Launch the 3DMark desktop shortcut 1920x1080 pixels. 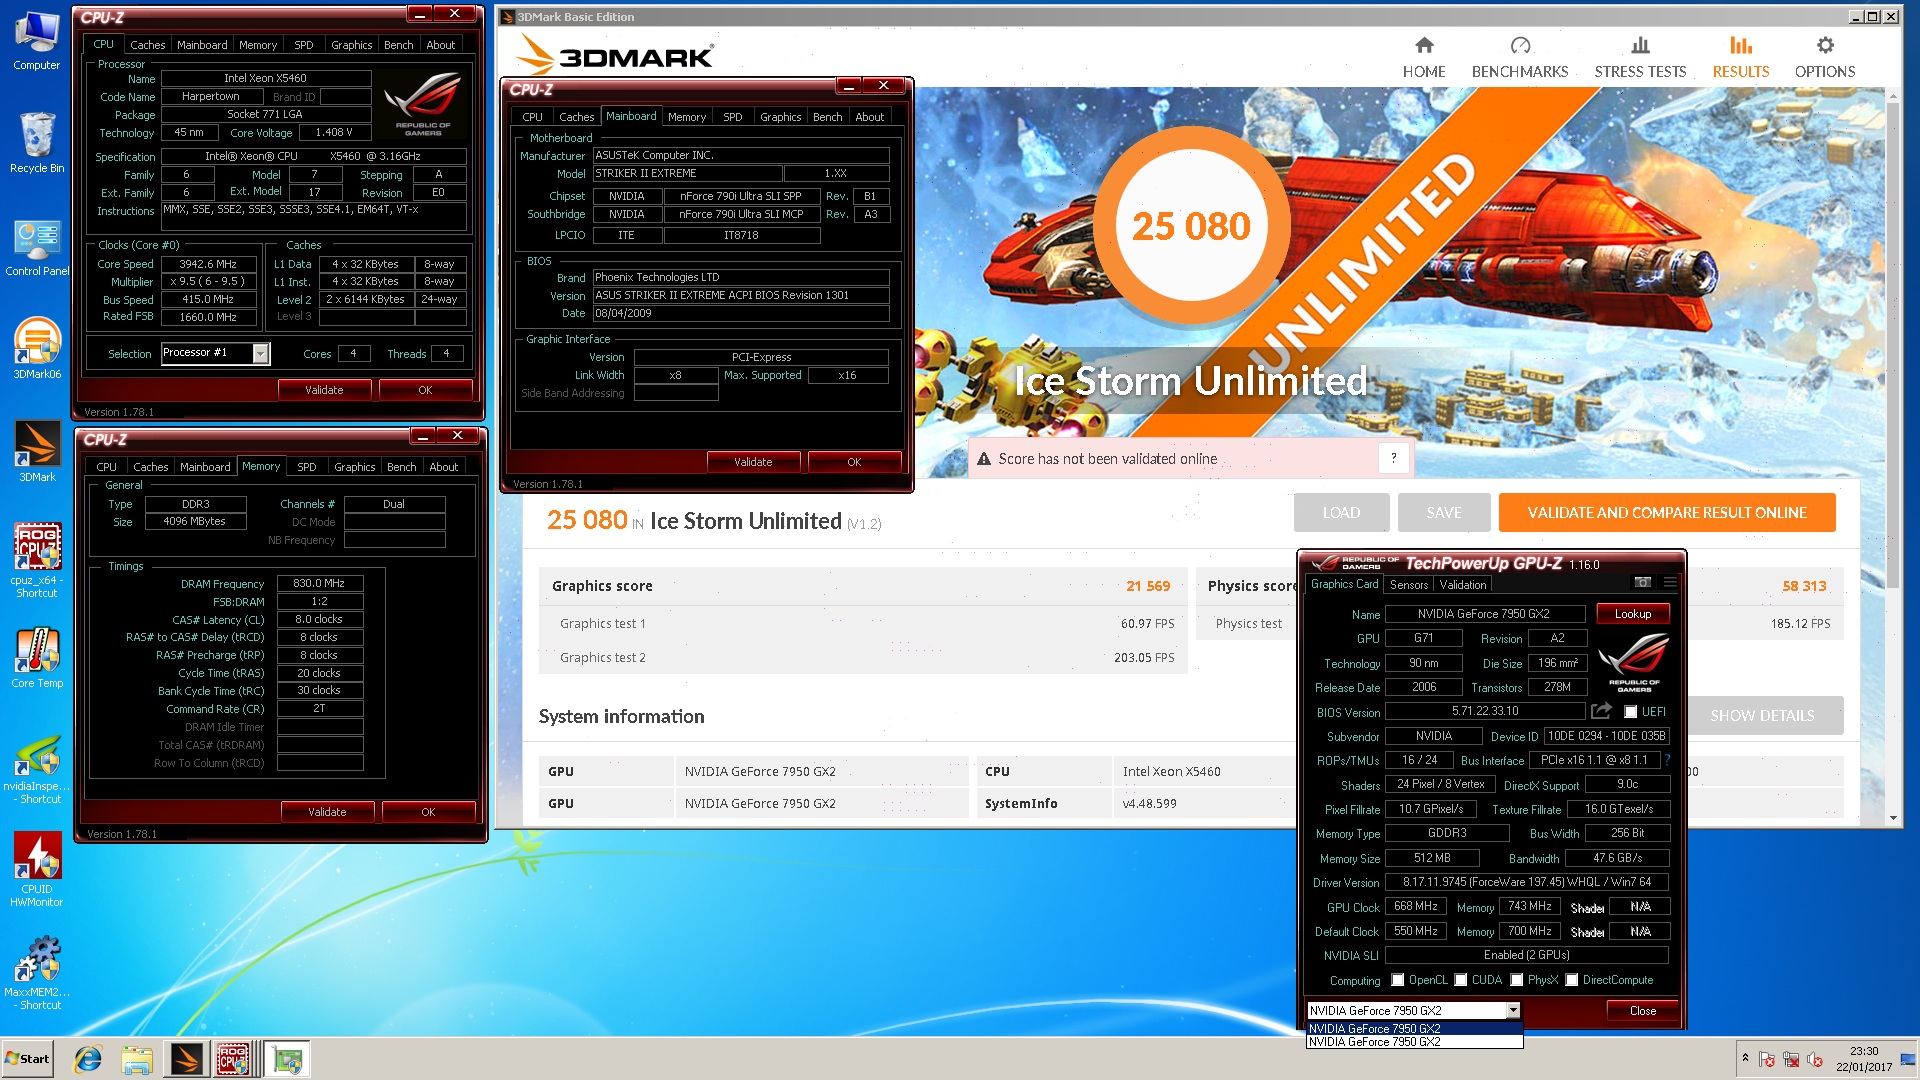[x=37, y=452]
